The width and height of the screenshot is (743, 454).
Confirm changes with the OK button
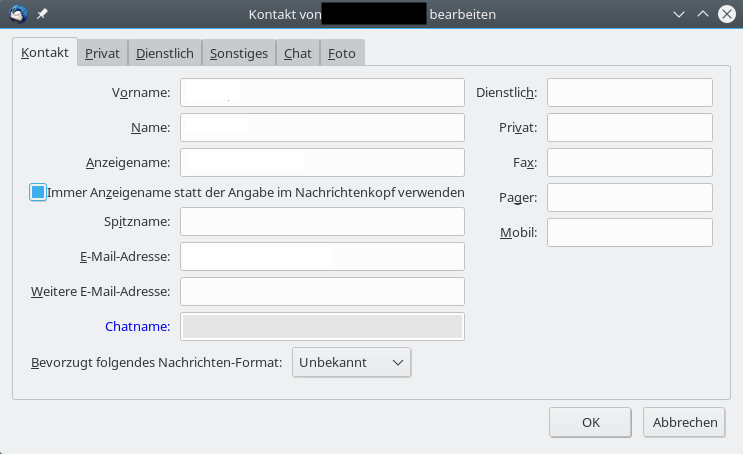click(590, 422)
